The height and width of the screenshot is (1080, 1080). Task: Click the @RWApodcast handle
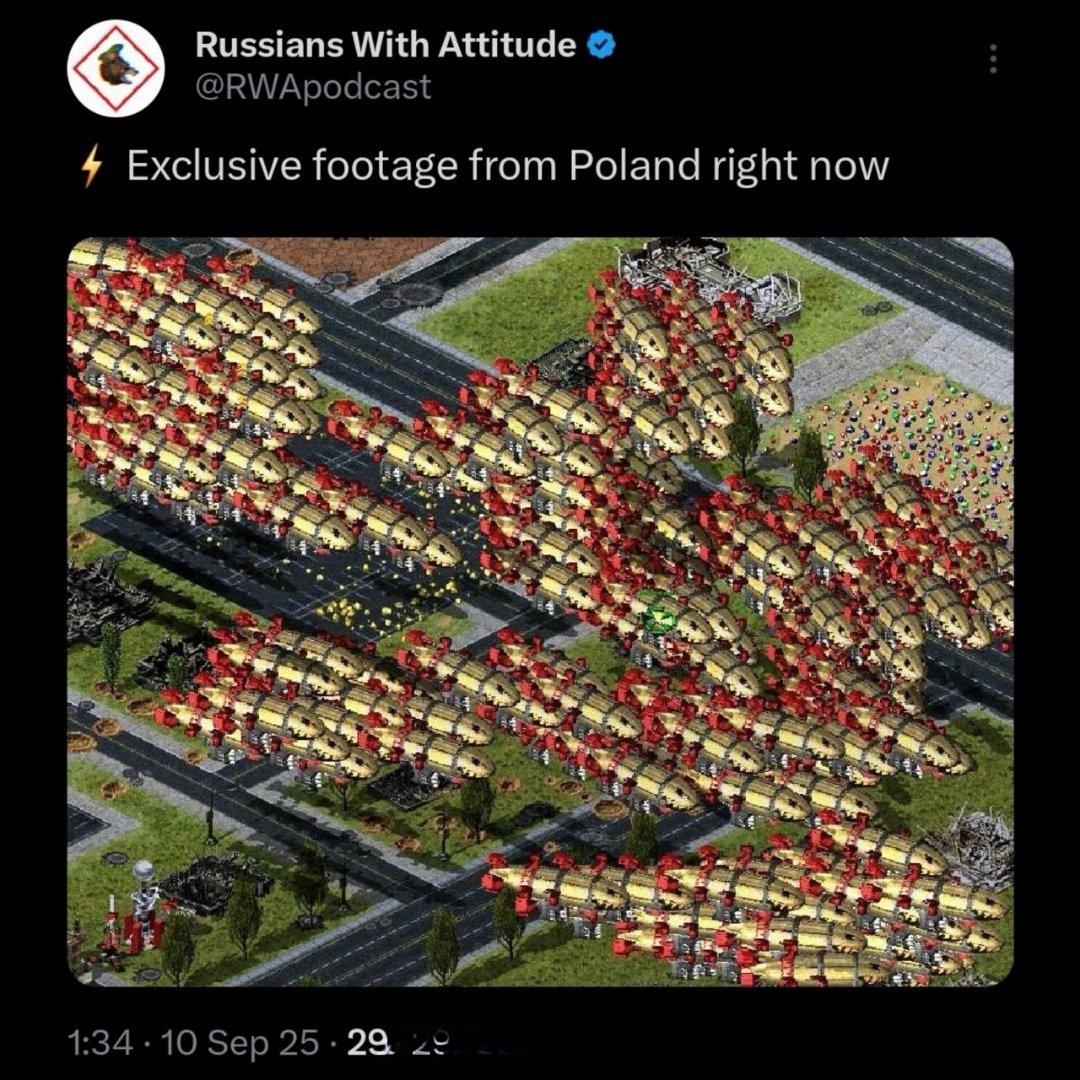click(313, 87)
